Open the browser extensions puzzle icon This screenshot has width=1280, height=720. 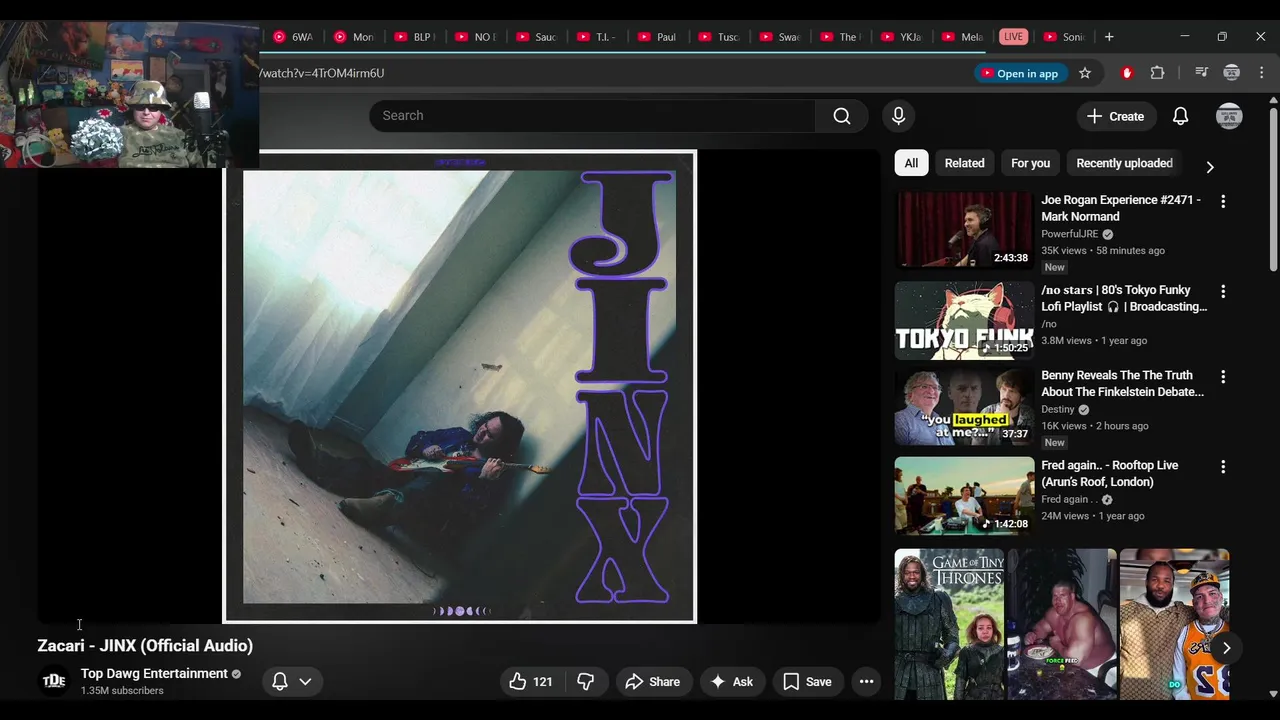[x=1157, y=73]
